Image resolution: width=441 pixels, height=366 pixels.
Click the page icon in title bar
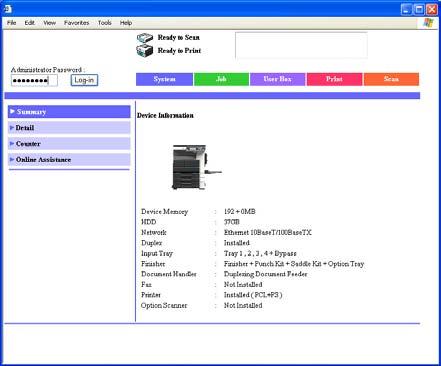click(8, 9)
